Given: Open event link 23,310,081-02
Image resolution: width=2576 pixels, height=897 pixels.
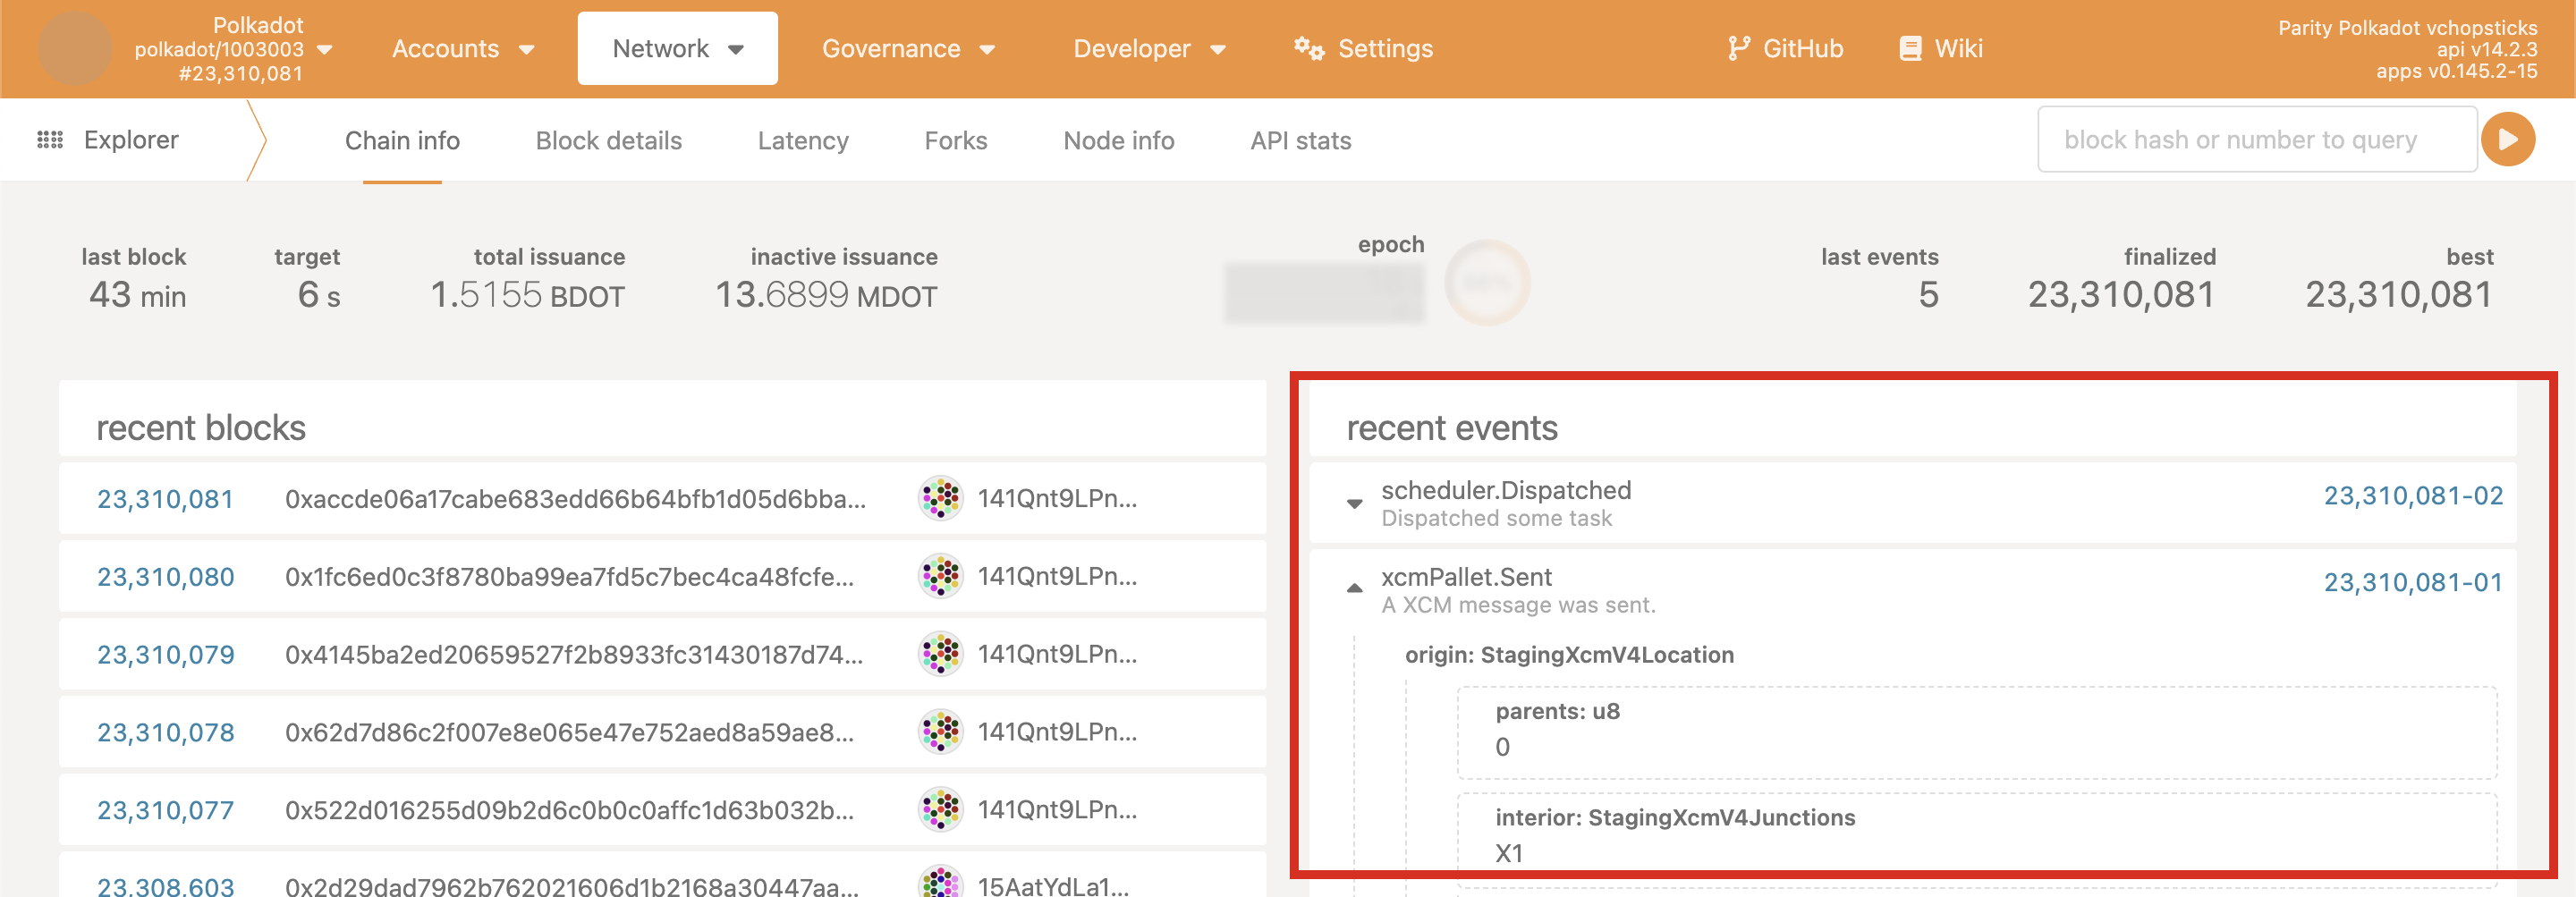Looking at the screenshot, I should coord(2412,496).
